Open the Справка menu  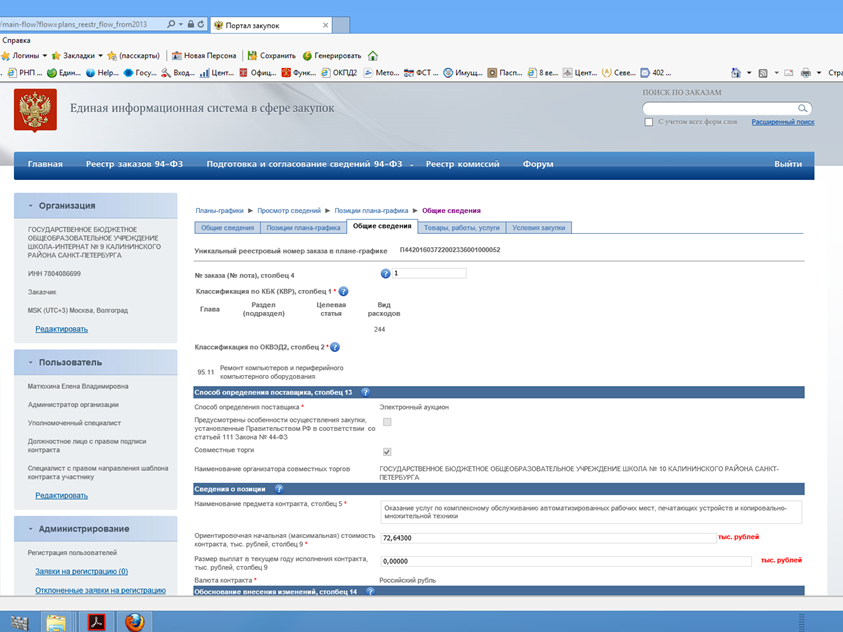[16, 40]
